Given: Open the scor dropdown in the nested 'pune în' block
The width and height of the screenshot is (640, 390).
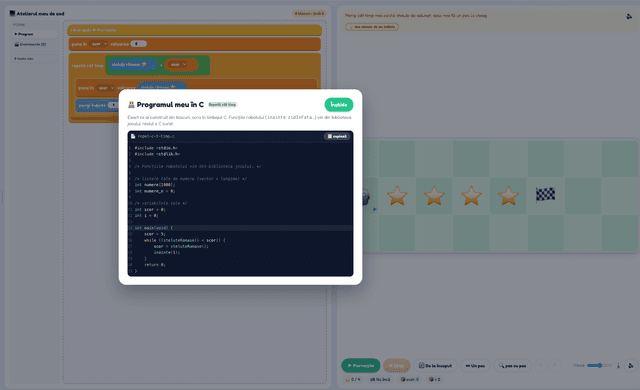Looking at the screenshot, I should (x=106, y=88).
